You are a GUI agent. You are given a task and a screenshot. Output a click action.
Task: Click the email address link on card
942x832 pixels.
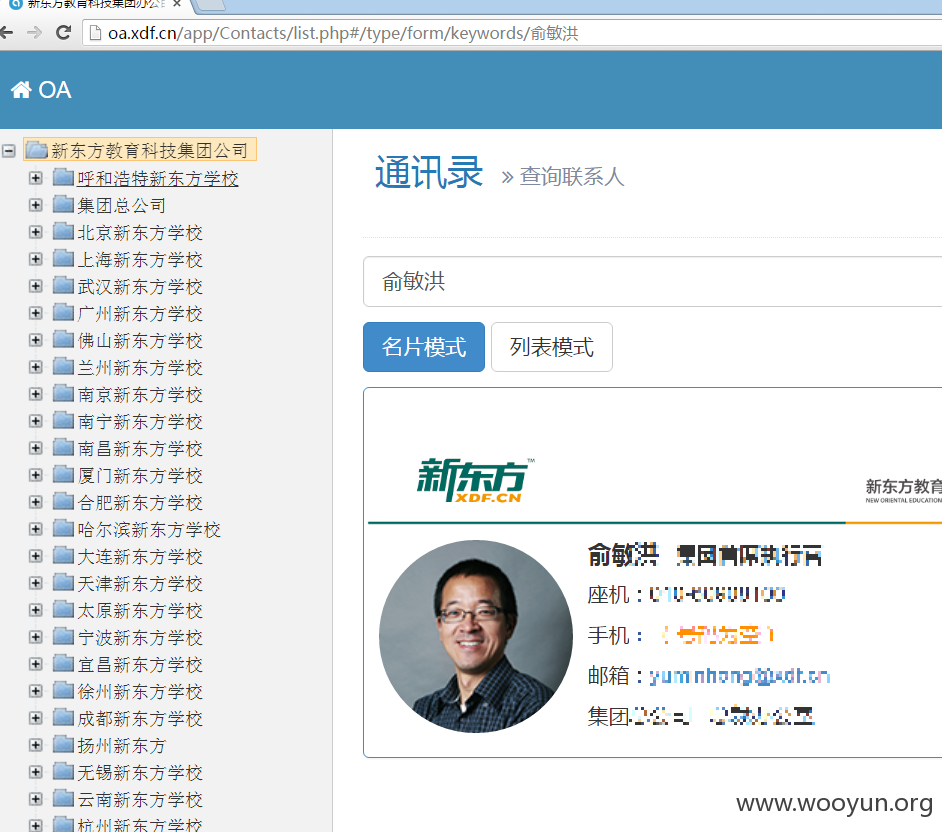pos(740,676)
